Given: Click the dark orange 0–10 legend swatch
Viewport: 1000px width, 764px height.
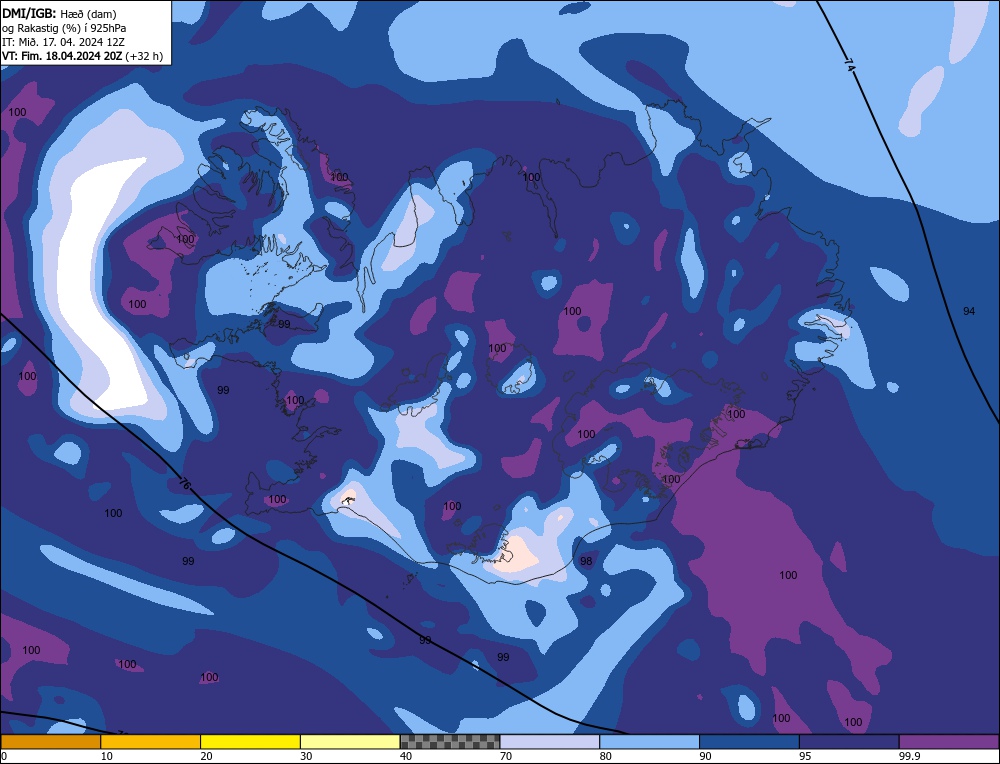Looking at the screenshot, I should click(50, 742).
